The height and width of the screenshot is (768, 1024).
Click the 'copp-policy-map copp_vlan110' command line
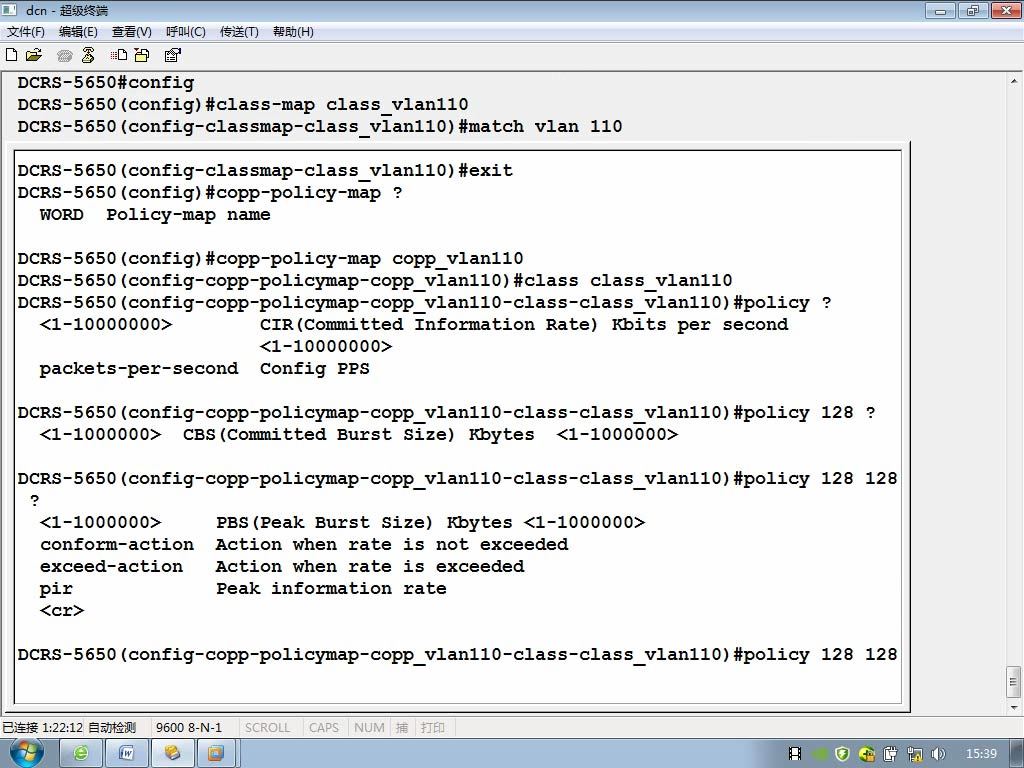click(270, 259)
